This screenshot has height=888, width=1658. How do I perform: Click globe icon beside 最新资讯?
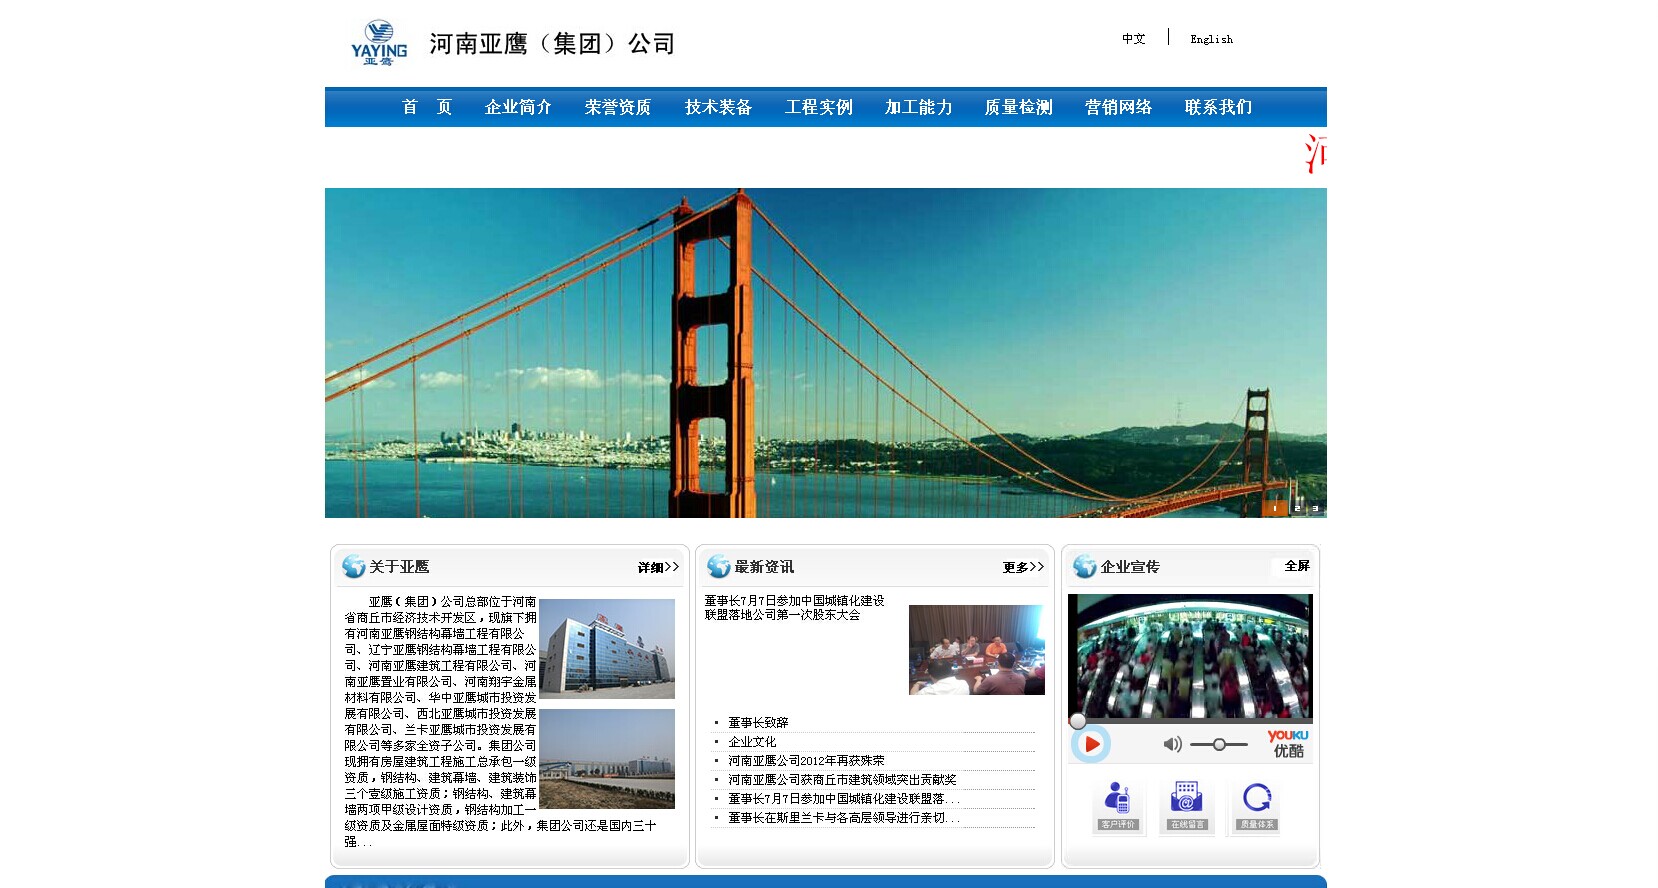click(x=718, y=567)
